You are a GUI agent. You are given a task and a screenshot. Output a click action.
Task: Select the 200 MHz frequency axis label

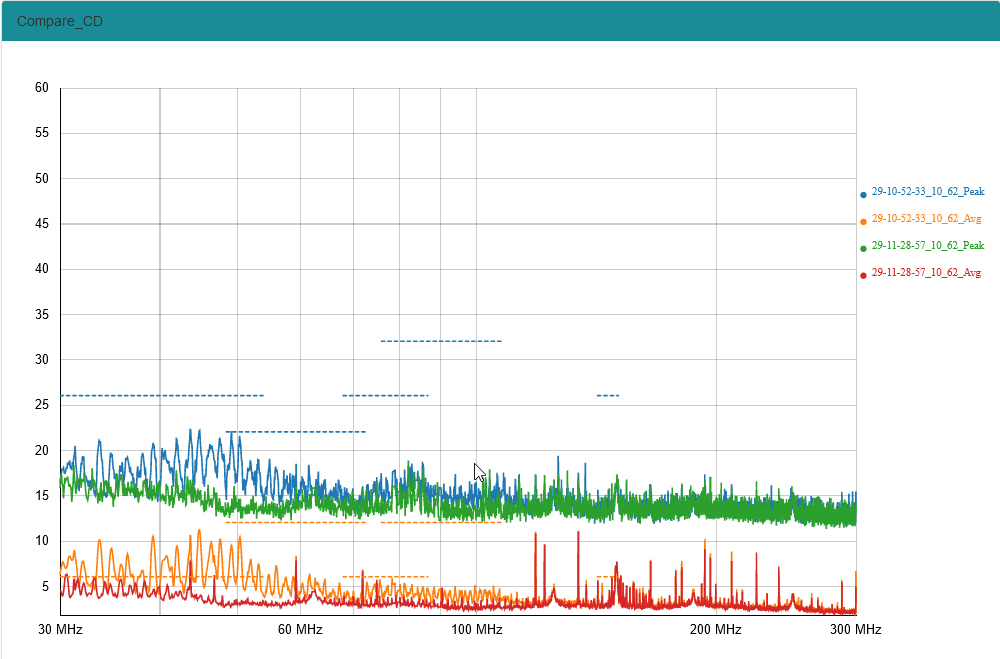[716, 630]
